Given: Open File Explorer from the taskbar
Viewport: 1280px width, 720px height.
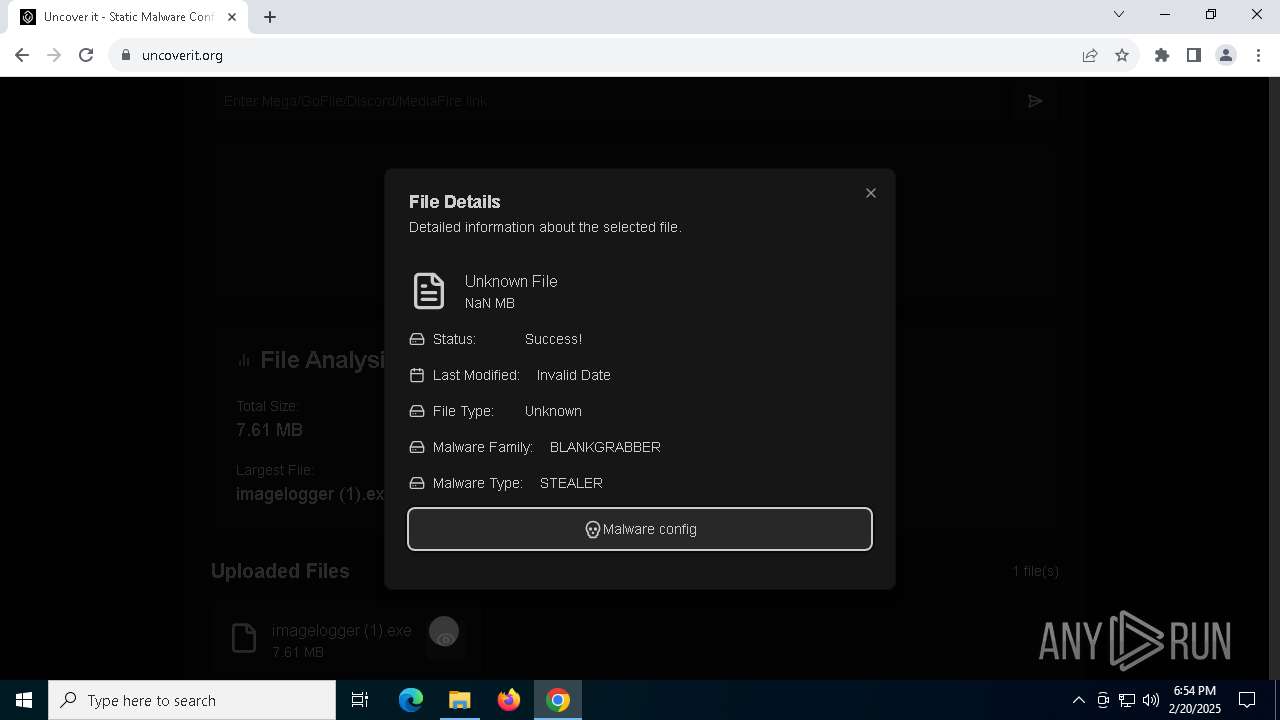Looking at the screenshot, I should tap(459, 700).
